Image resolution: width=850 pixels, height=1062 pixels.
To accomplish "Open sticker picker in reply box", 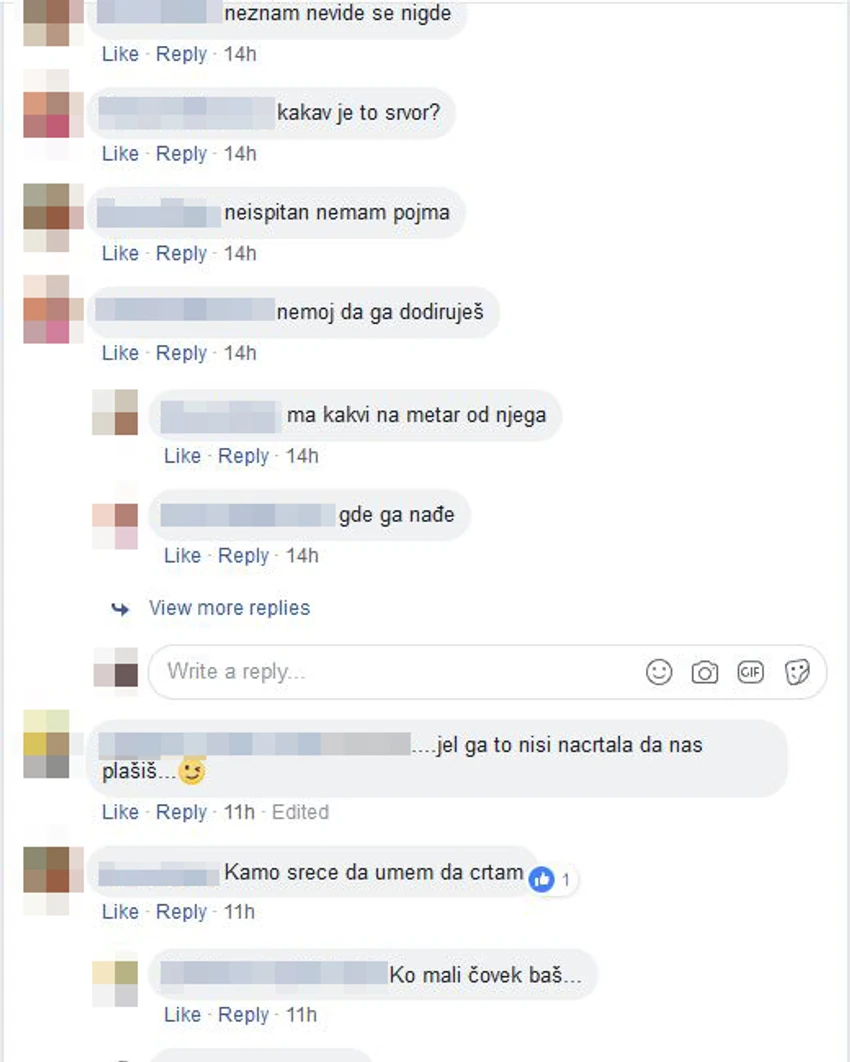I will pos(797,673).
